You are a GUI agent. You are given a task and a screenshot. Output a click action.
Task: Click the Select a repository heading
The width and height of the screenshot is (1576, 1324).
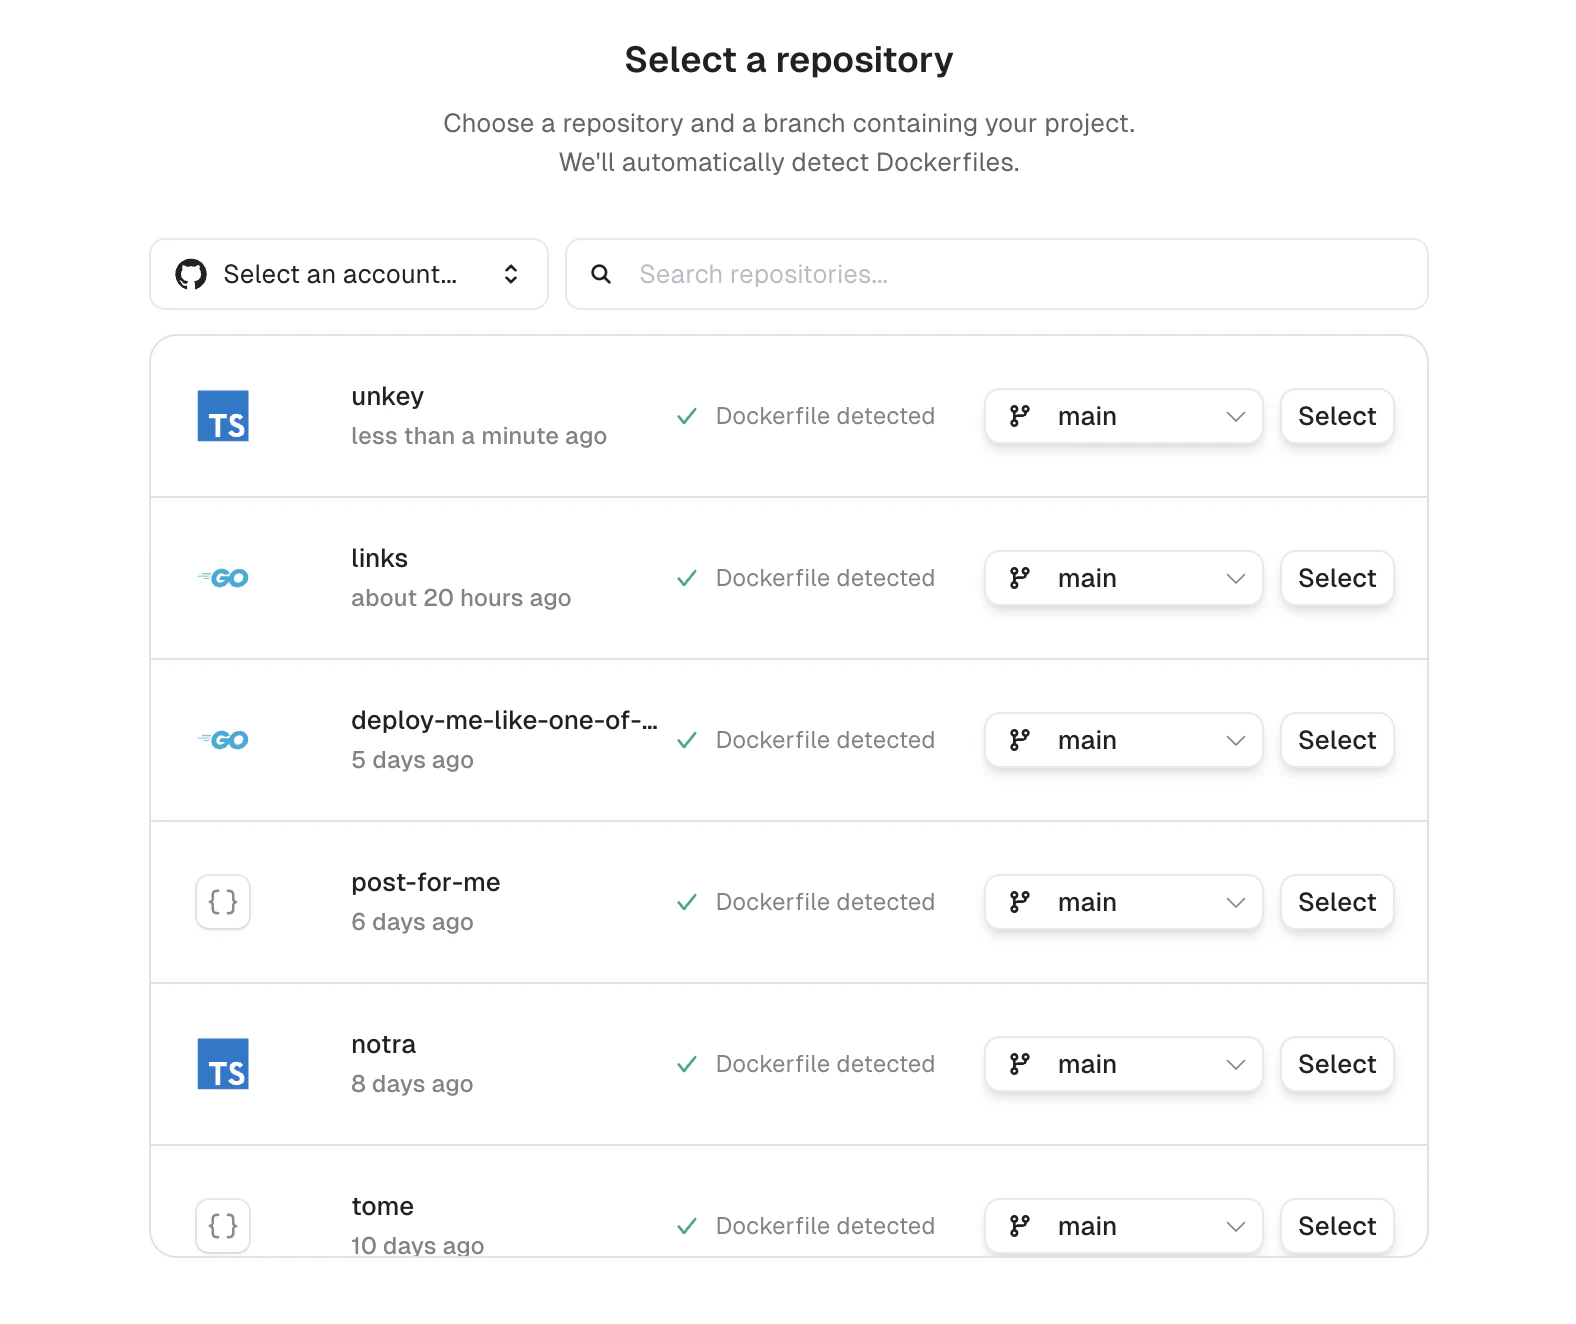click(789, 60)
